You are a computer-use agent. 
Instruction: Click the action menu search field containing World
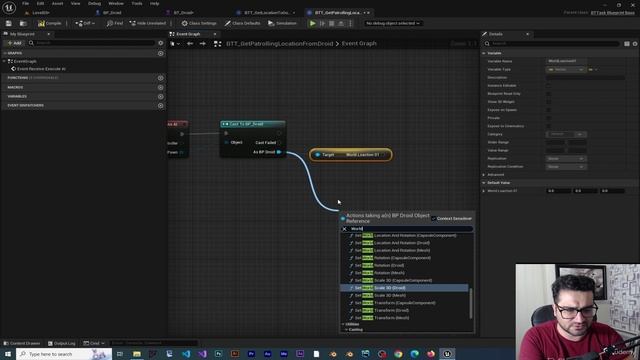point(410,229)
